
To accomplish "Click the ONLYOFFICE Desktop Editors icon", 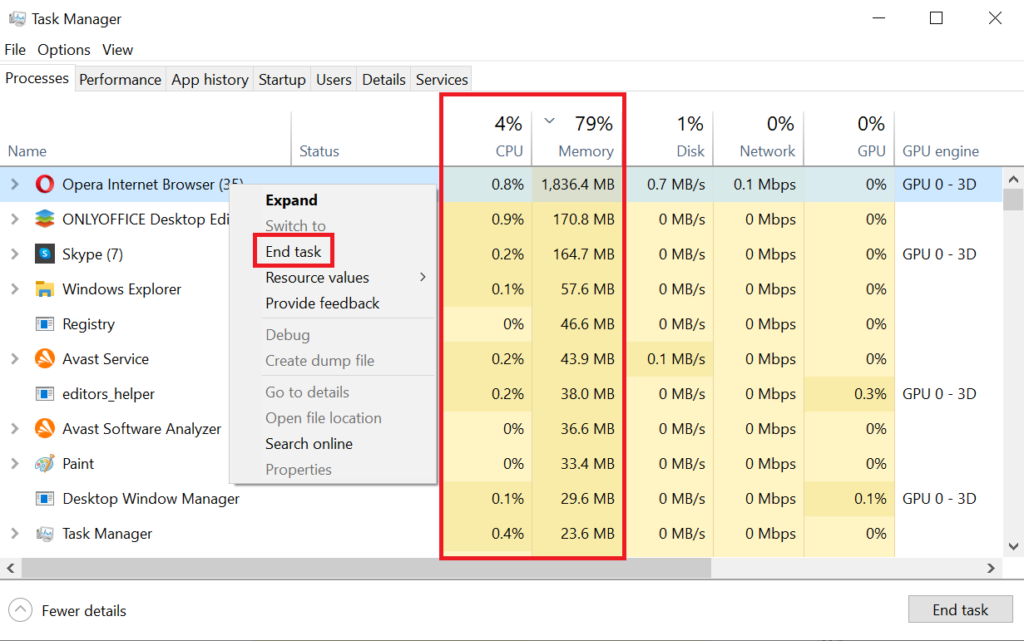I will point(43,219).
